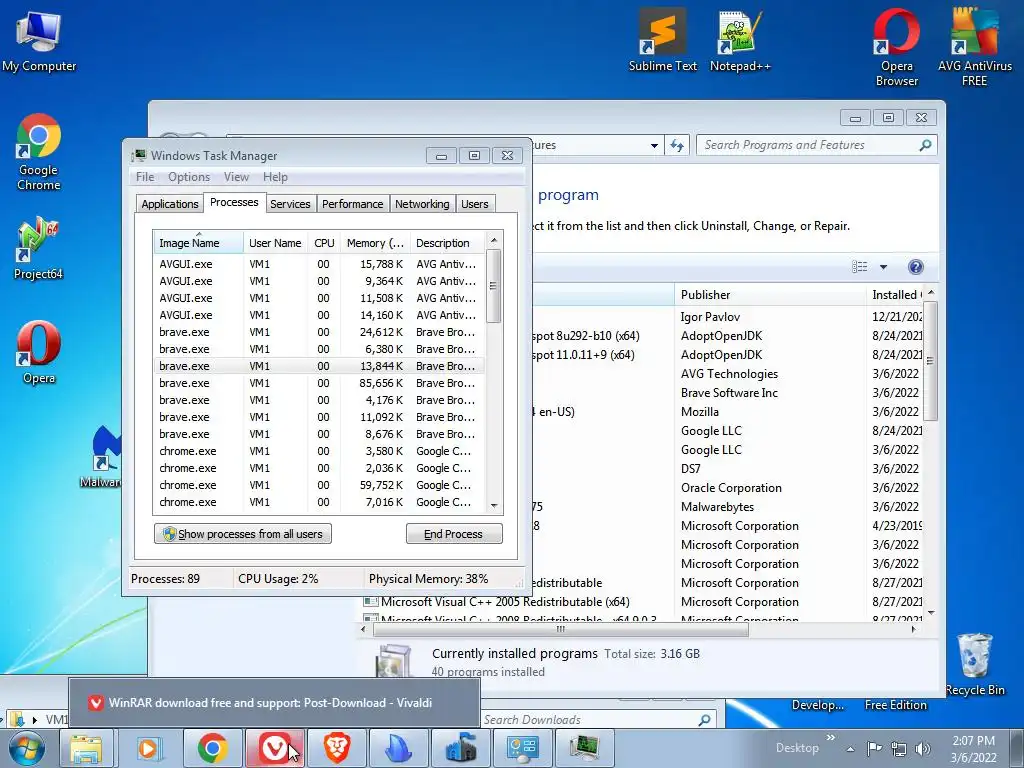Open view options dropdown arrow
The height and width of the screenshot is (768, 1024).
coord(883,266)
